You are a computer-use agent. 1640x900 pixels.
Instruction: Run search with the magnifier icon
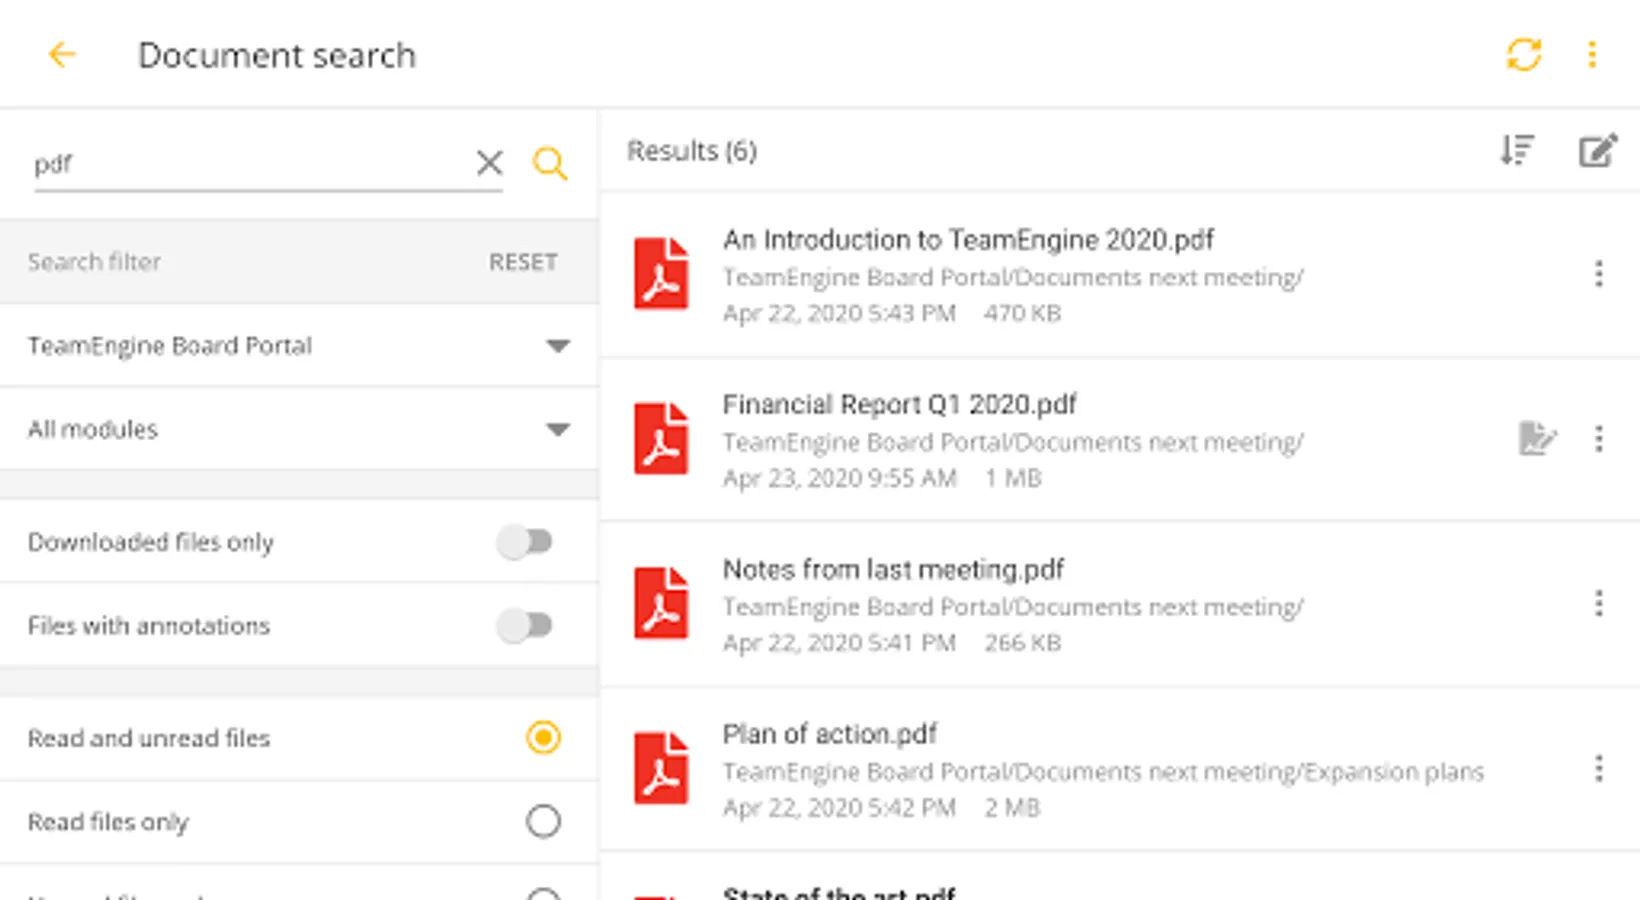[x=550, y=163]
